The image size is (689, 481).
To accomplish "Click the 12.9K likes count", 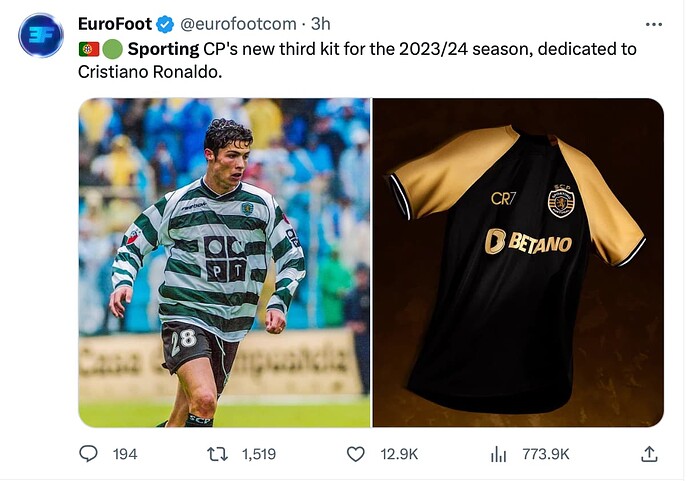I will [399, 454].
